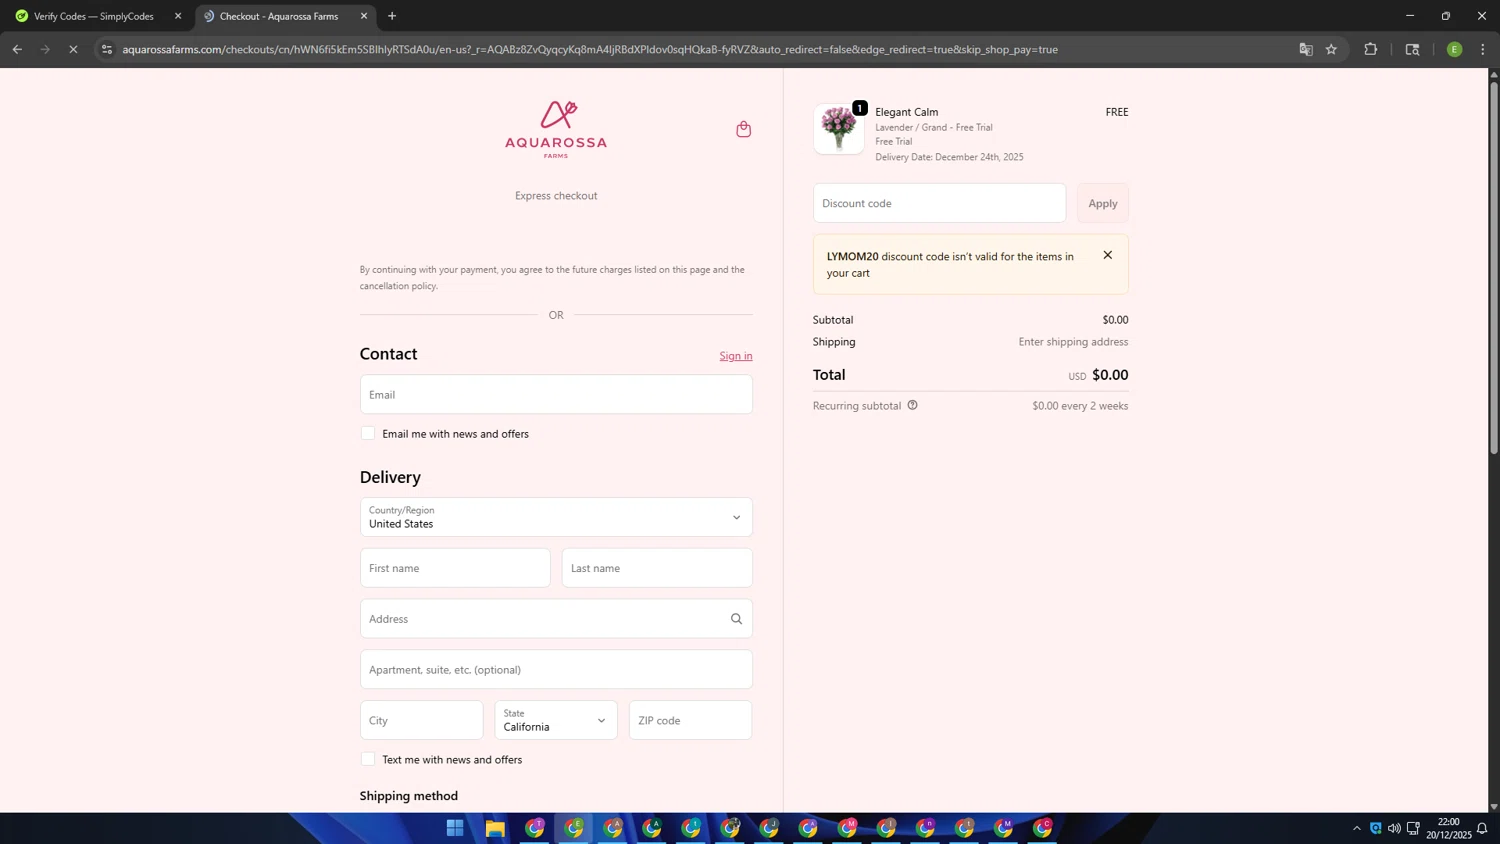Screen dimensions: 1500x844
Task: Focus the Address input field
Action: click(x=556, y=619)
